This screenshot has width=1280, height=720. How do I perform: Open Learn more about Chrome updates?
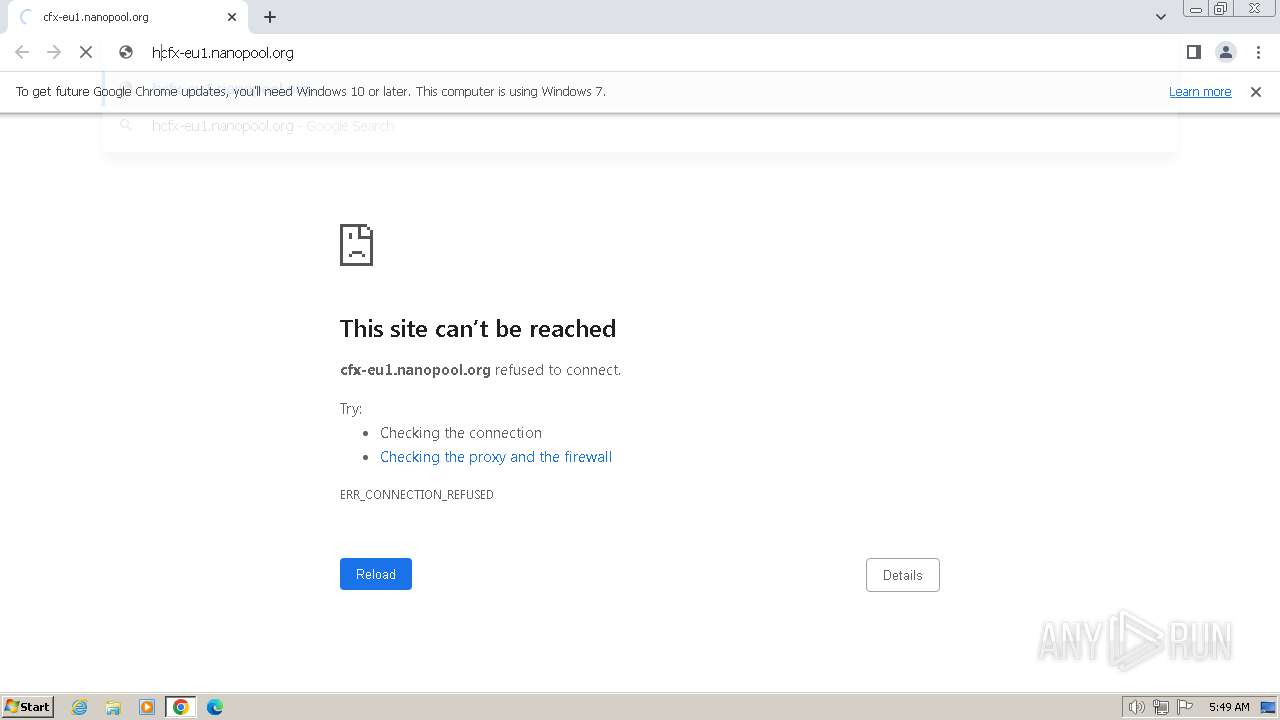click(1200, 91)
